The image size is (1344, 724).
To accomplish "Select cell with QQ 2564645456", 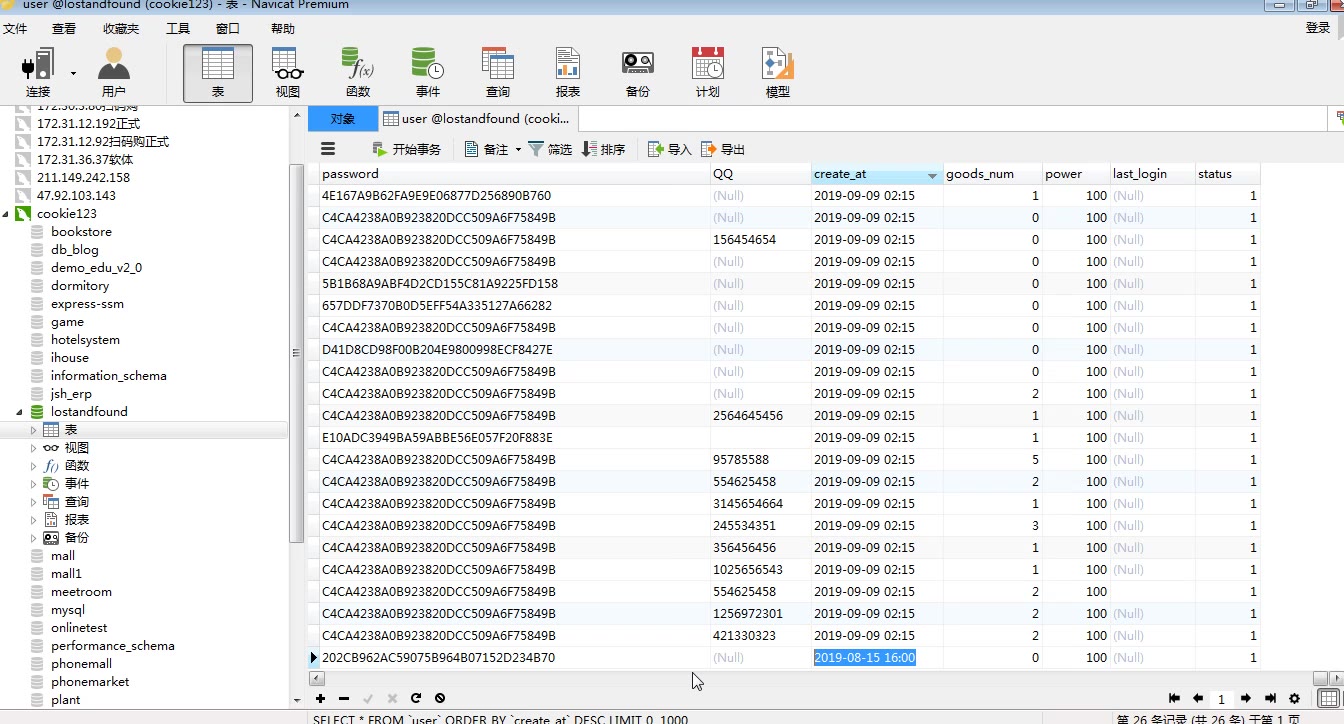I will click(761, 415).
